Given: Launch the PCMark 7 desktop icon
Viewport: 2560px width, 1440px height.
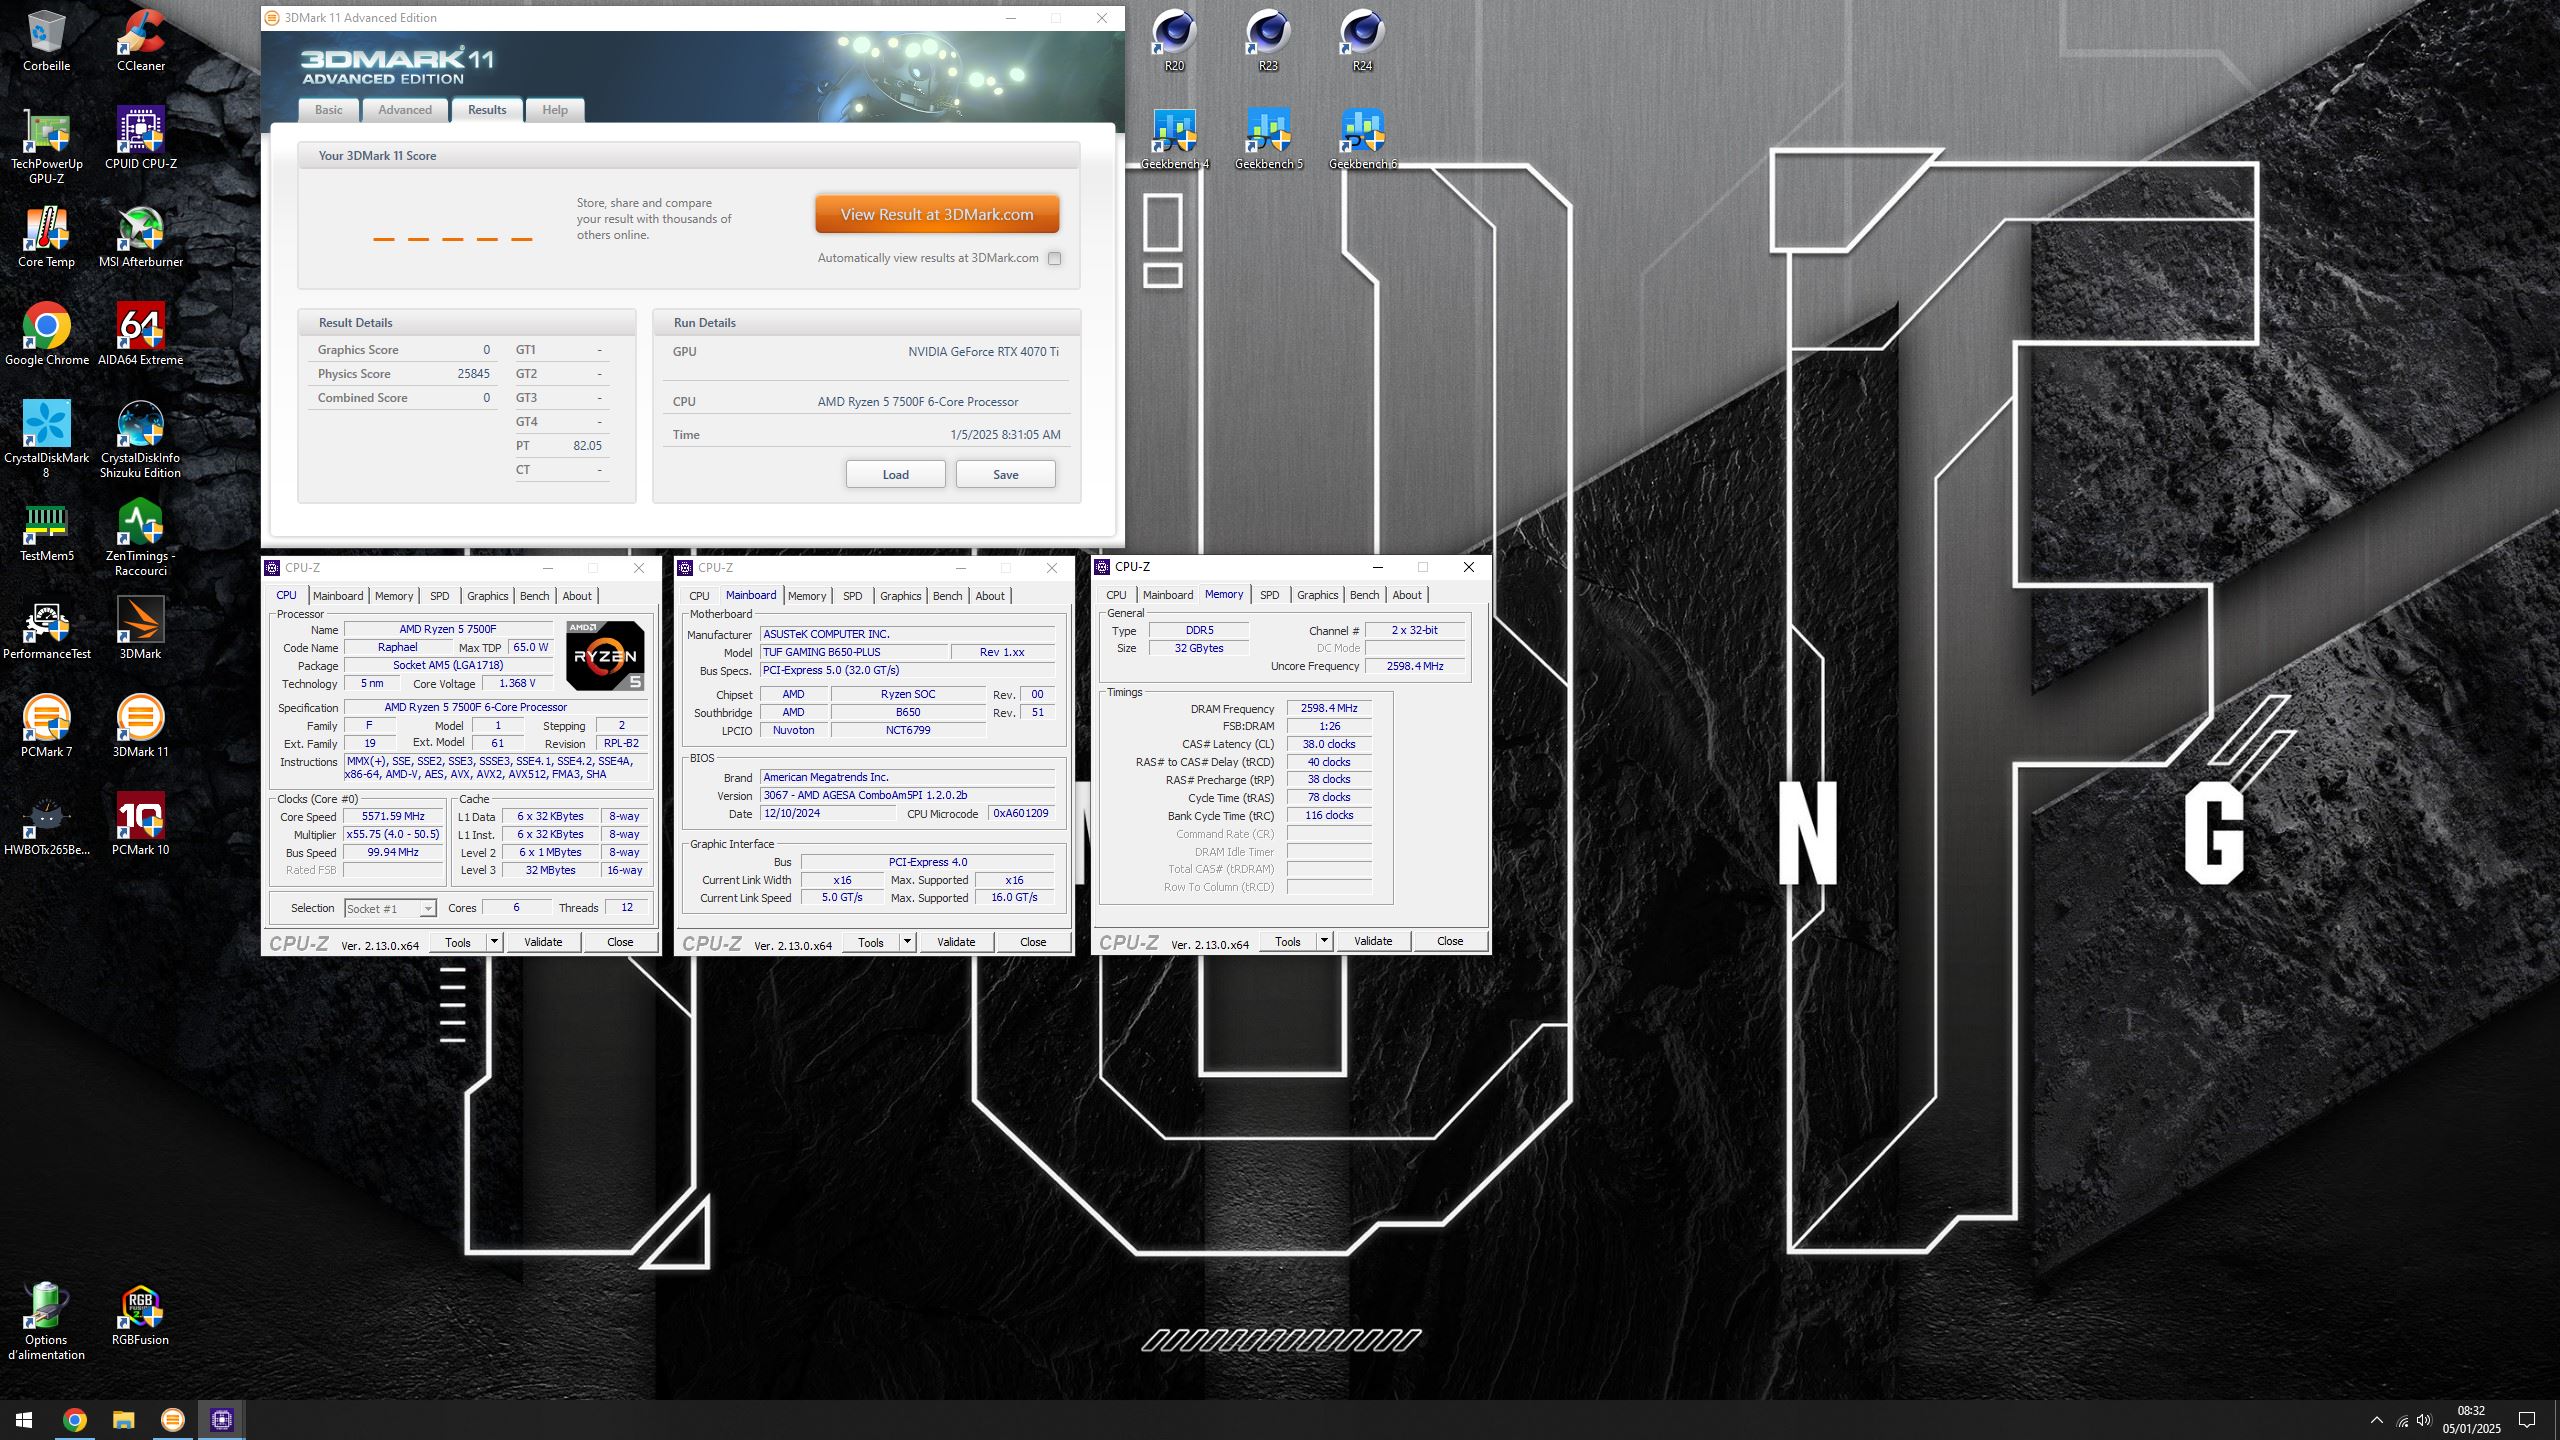Looking at the screenshot, I should point(46,728).
